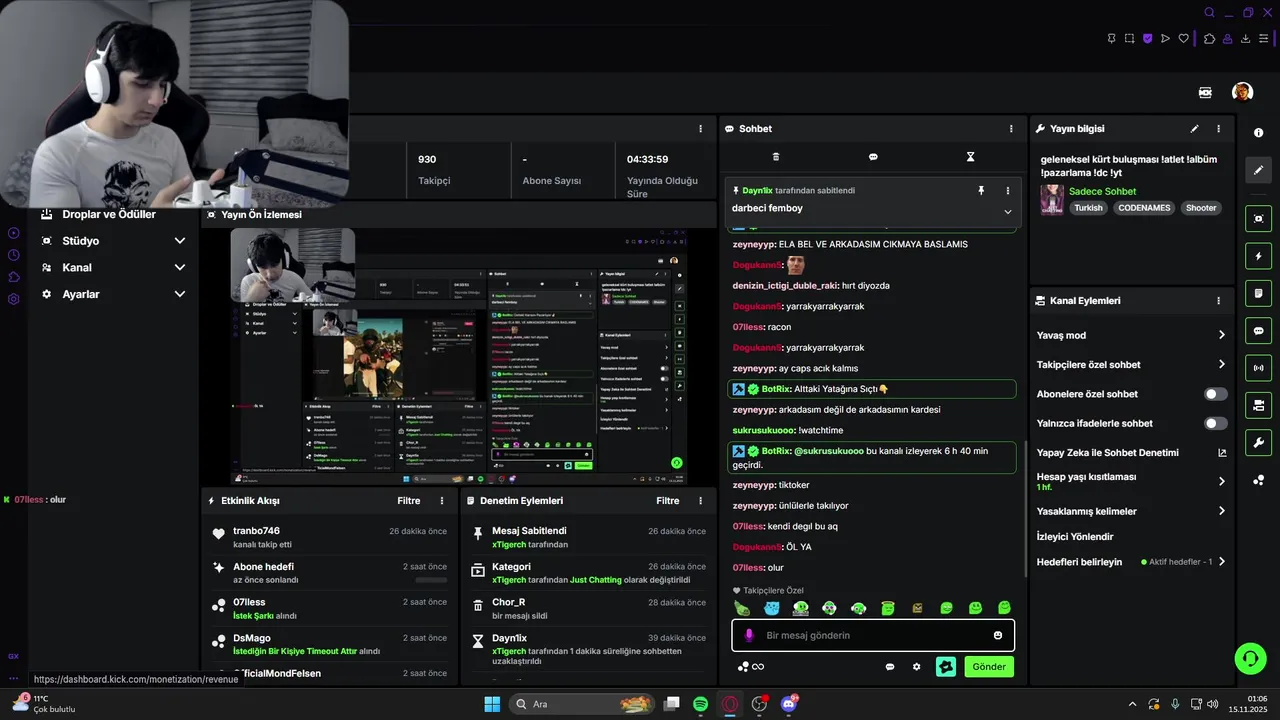
Task: Toggle chat widget icon in right rail
Action: [x=1258, y=331]
